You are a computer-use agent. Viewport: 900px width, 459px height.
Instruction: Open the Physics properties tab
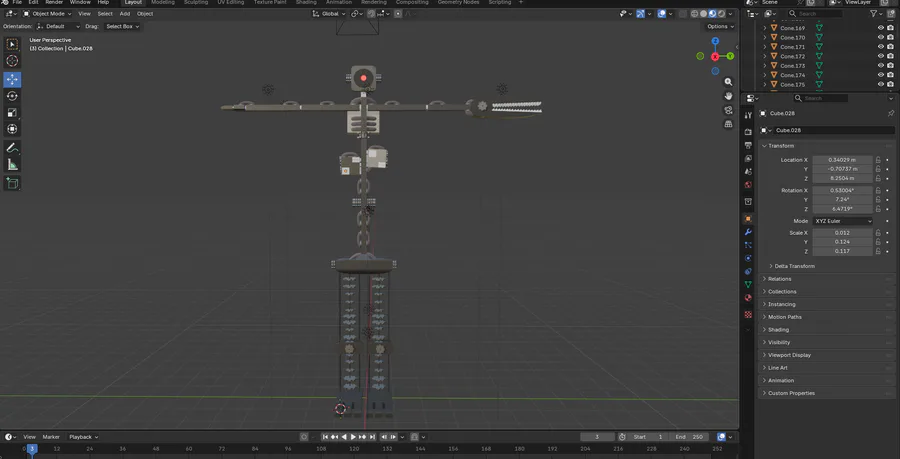pos(748,258)
